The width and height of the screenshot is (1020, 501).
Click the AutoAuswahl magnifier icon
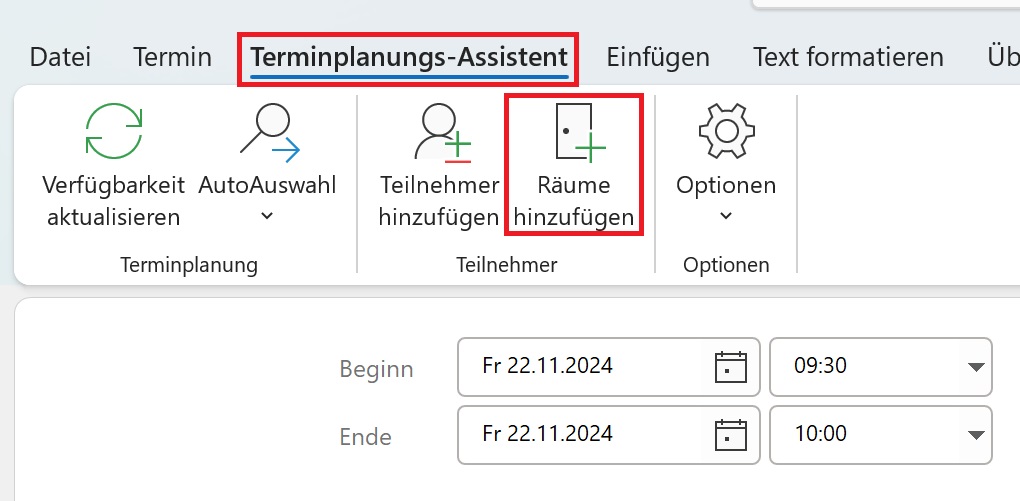[269, 132]
